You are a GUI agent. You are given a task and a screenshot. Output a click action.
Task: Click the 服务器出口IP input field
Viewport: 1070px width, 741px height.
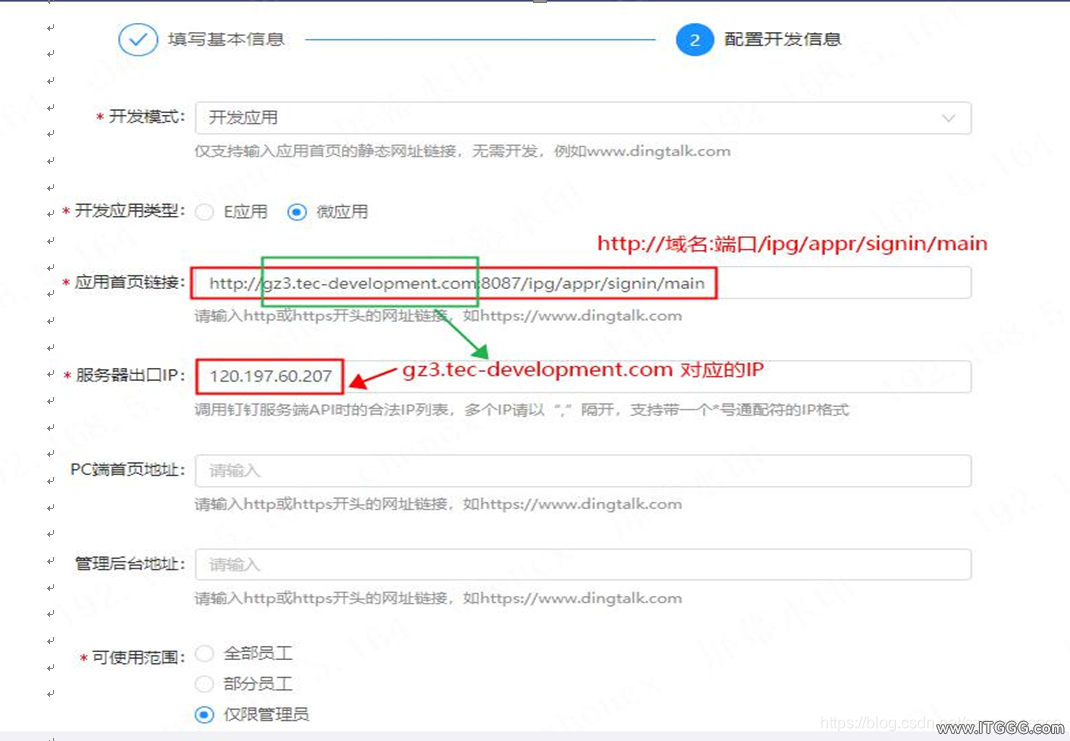(x=583, y=377)
